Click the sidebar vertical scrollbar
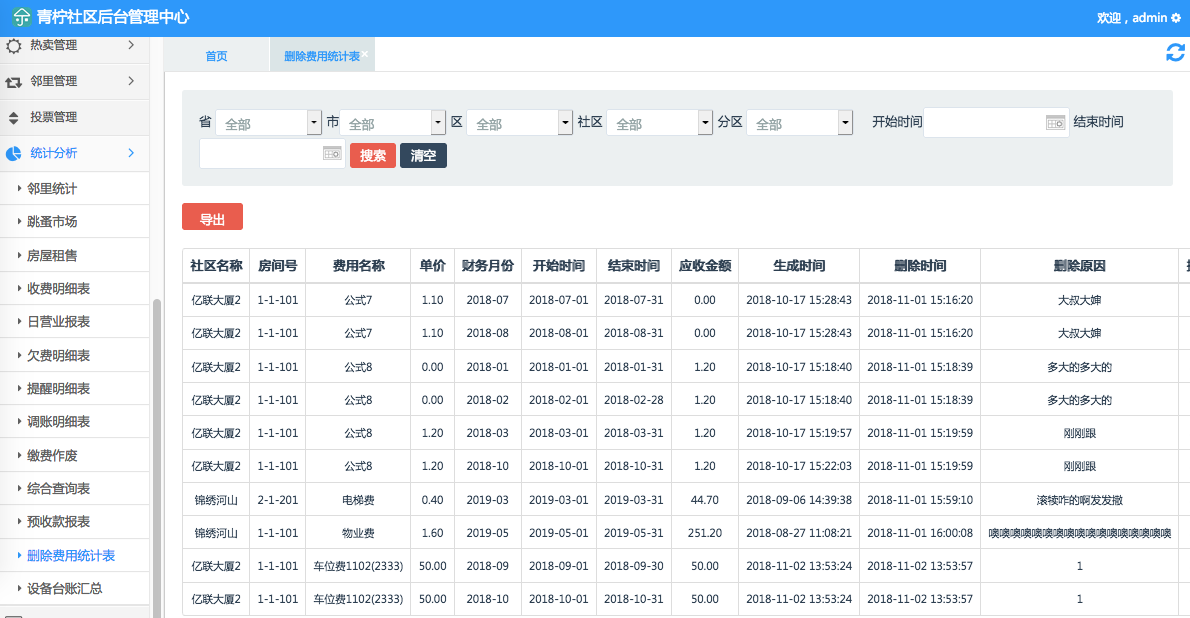This screenshot has width=1190, height=618. point(157,458)
